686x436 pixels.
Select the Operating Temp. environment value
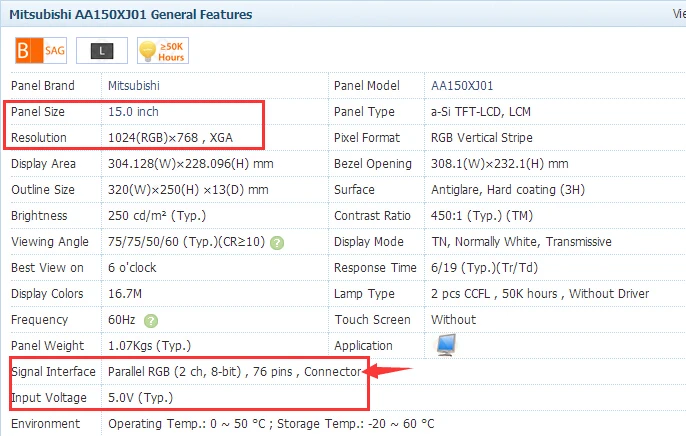pos(271,424)
